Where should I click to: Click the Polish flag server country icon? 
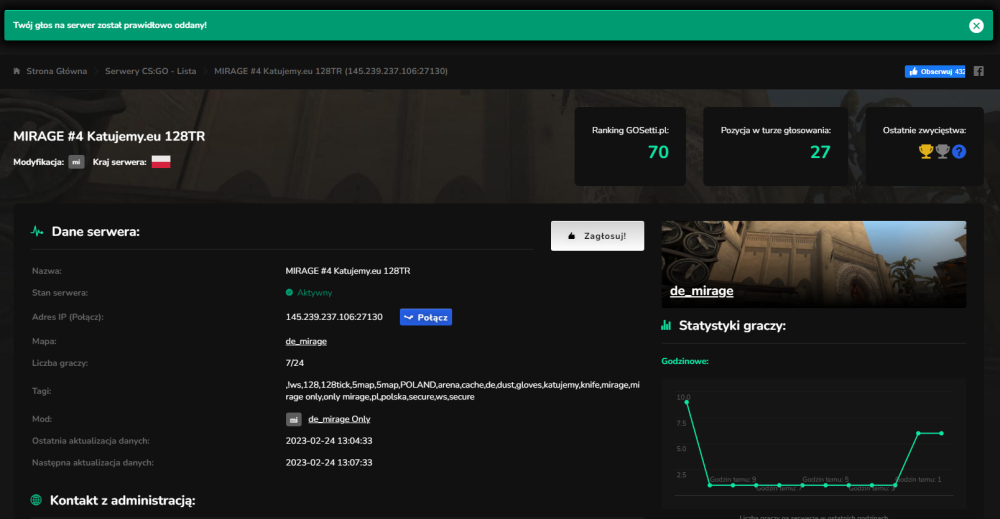point(161,162)
